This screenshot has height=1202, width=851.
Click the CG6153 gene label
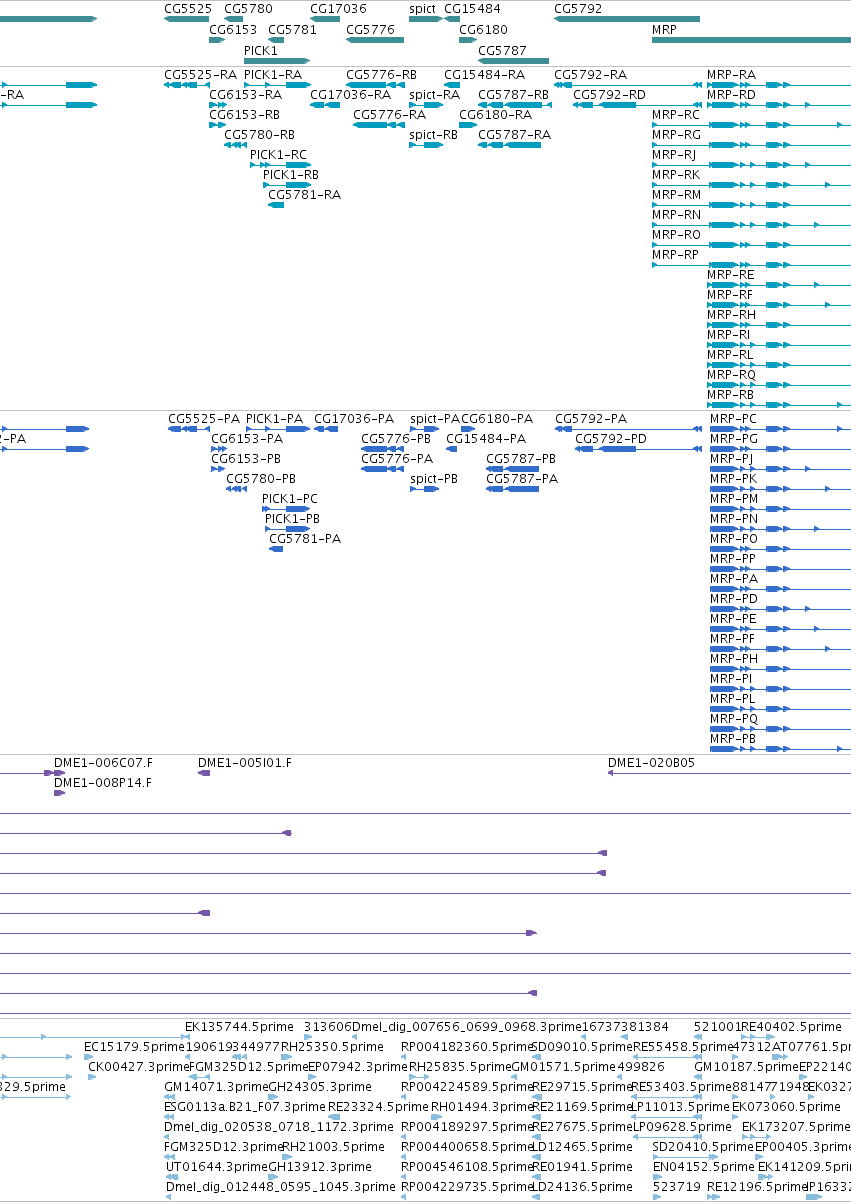click(x=233, y=30)
